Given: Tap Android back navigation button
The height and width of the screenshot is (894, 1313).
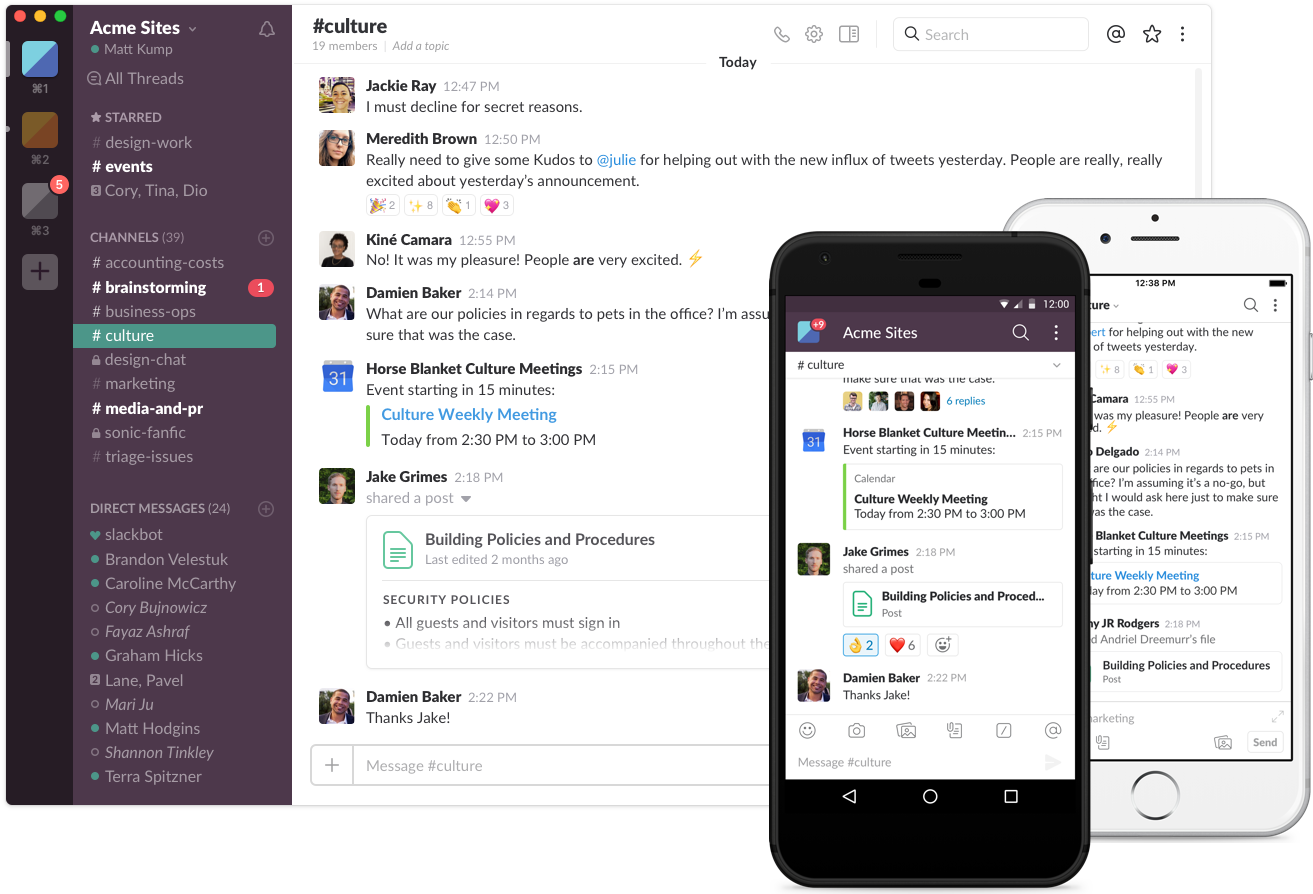Looking at the screenshot, I should 849,797.
